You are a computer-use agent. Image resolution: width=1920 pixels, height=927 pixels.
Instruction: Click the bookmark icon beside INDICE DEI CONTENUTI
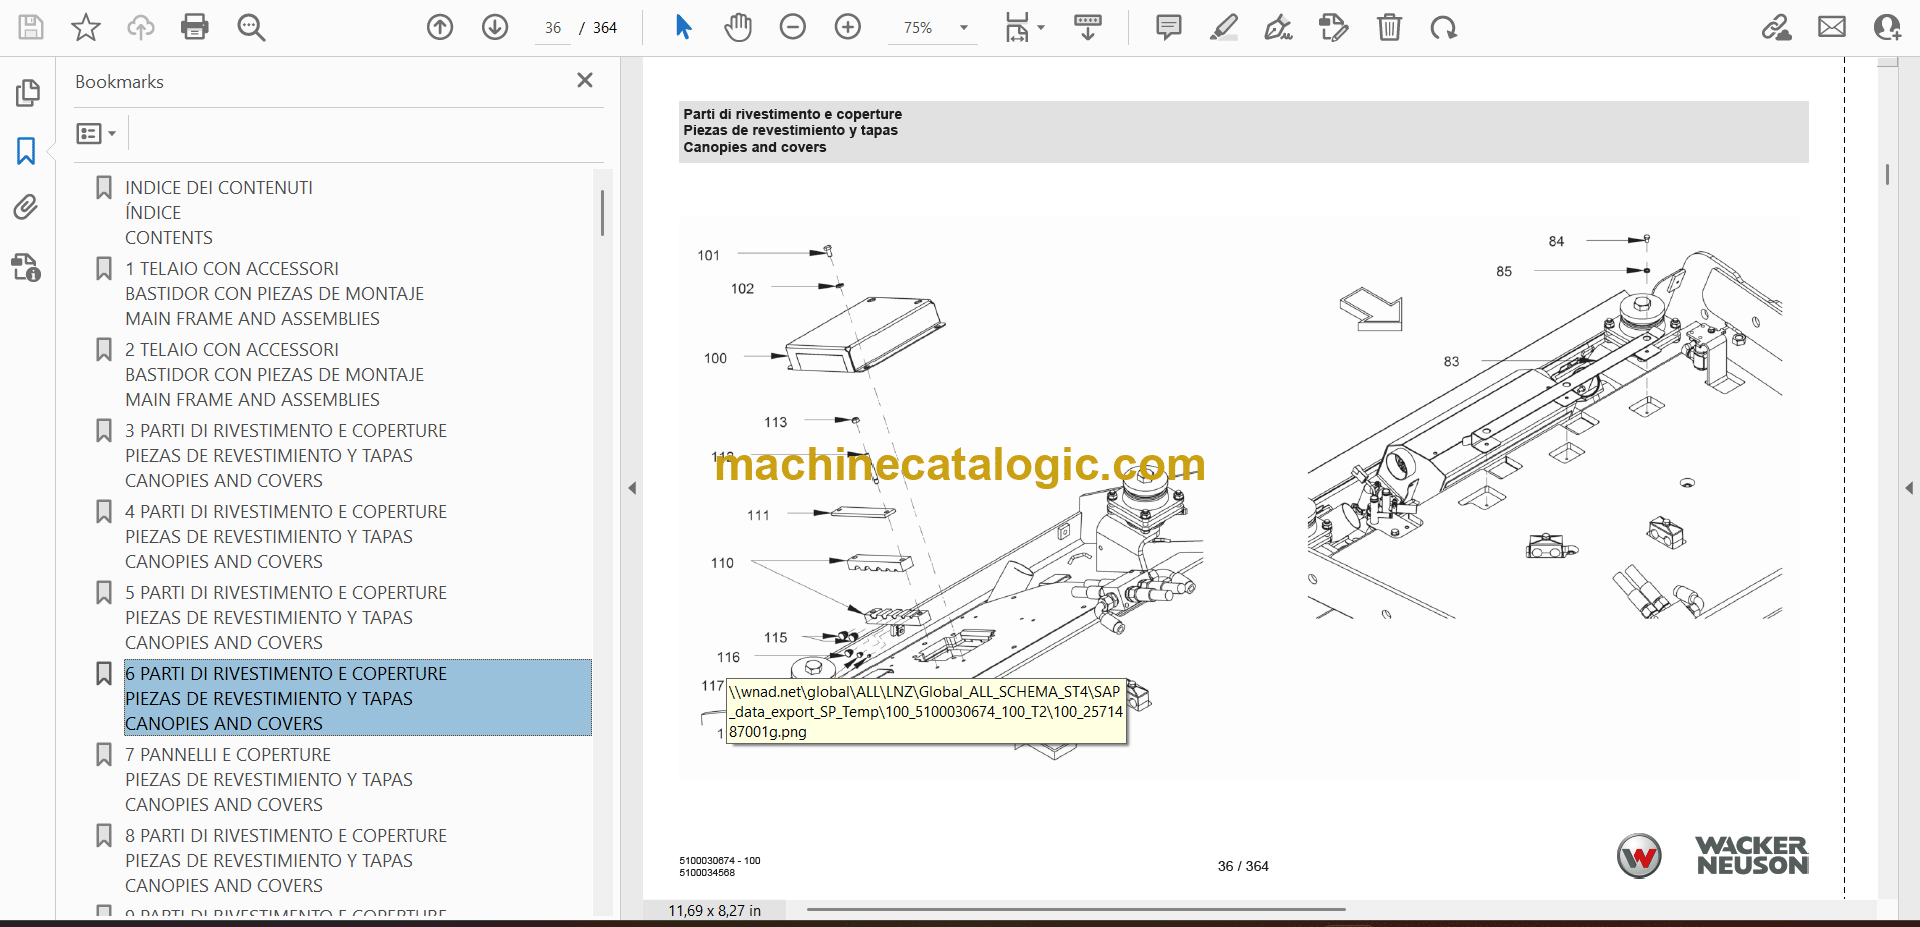[104, 188]
